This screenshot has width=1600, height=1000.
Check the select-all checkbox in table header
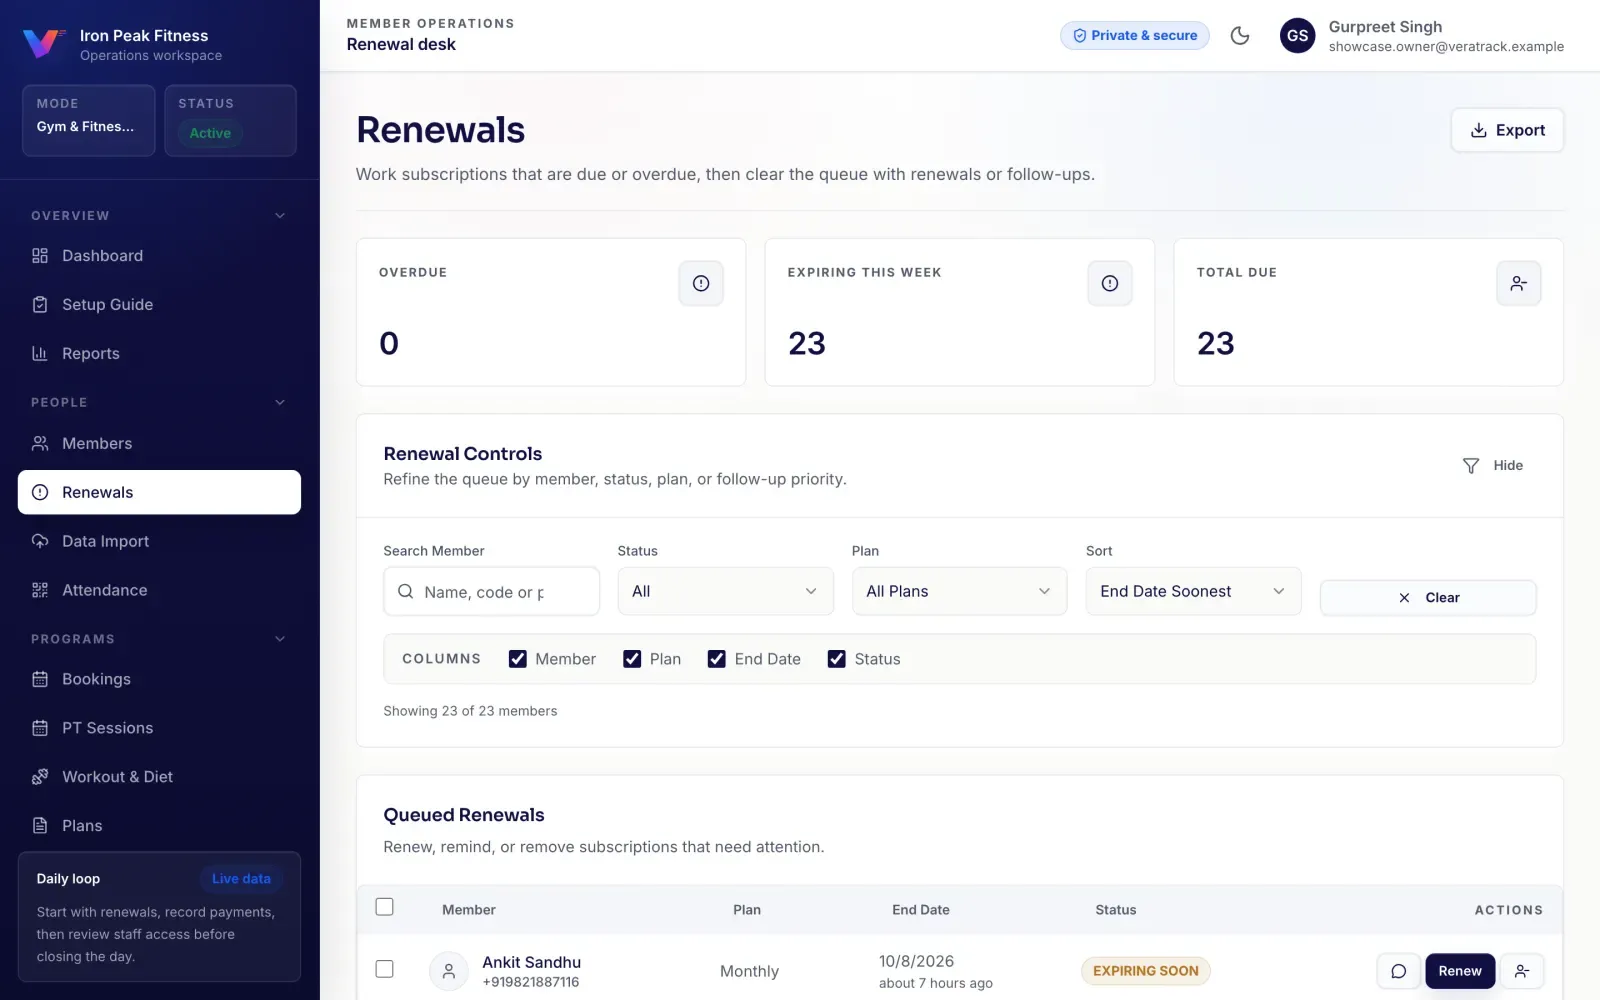click(385, 907)
